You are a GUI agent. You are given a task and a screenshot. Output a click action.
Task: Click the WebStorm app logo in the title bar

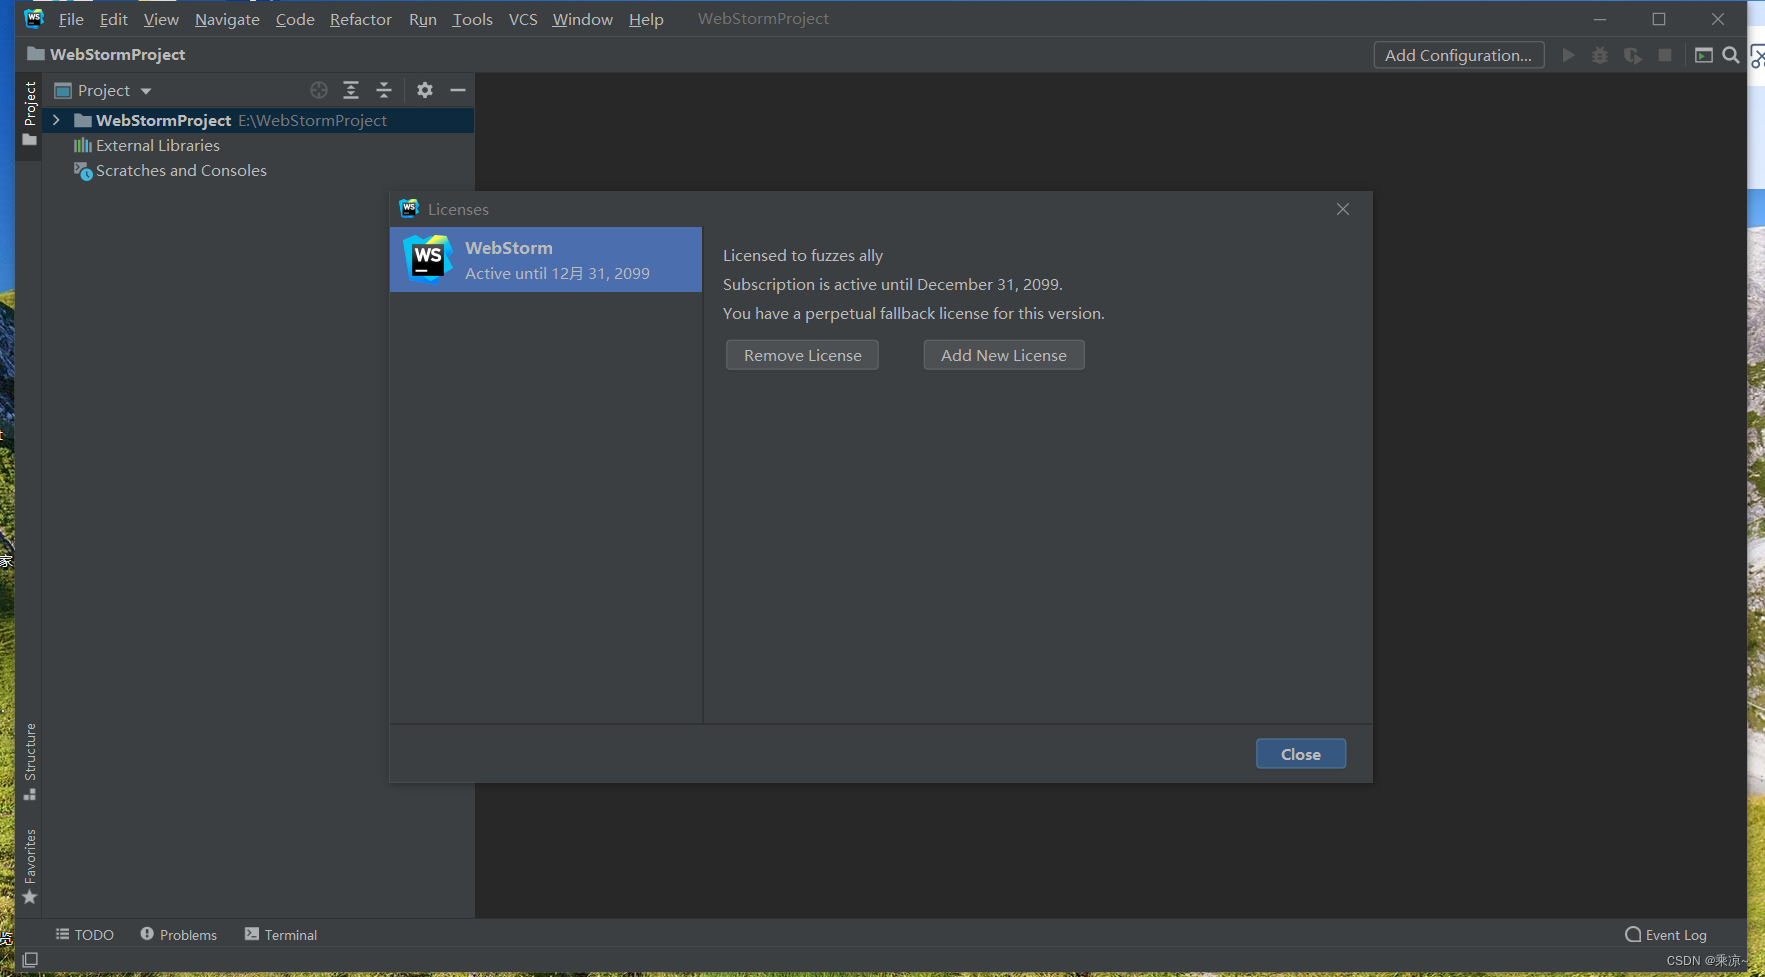[x=34, y=18]
